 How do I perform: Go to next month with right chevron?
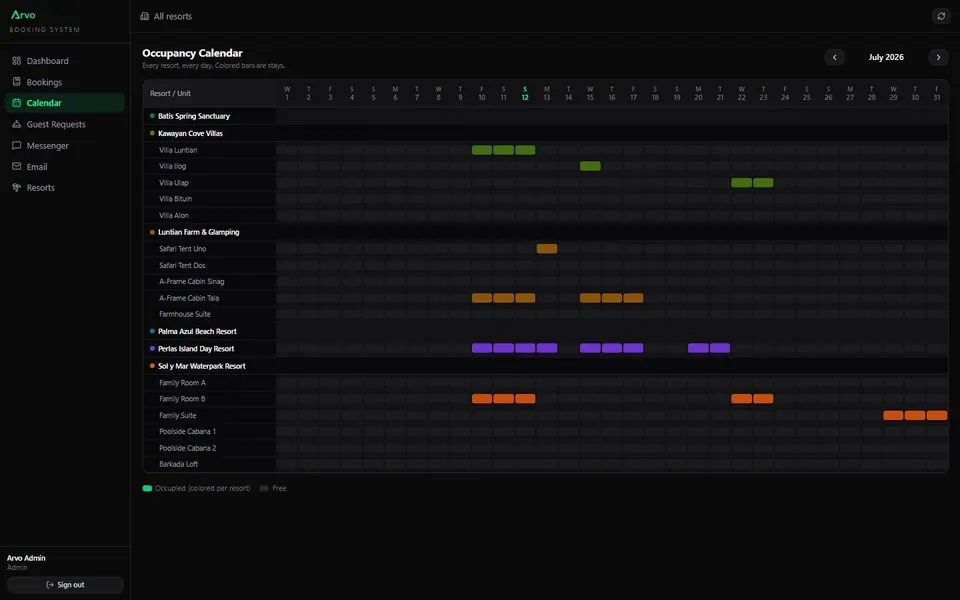(x=938, y=57)
